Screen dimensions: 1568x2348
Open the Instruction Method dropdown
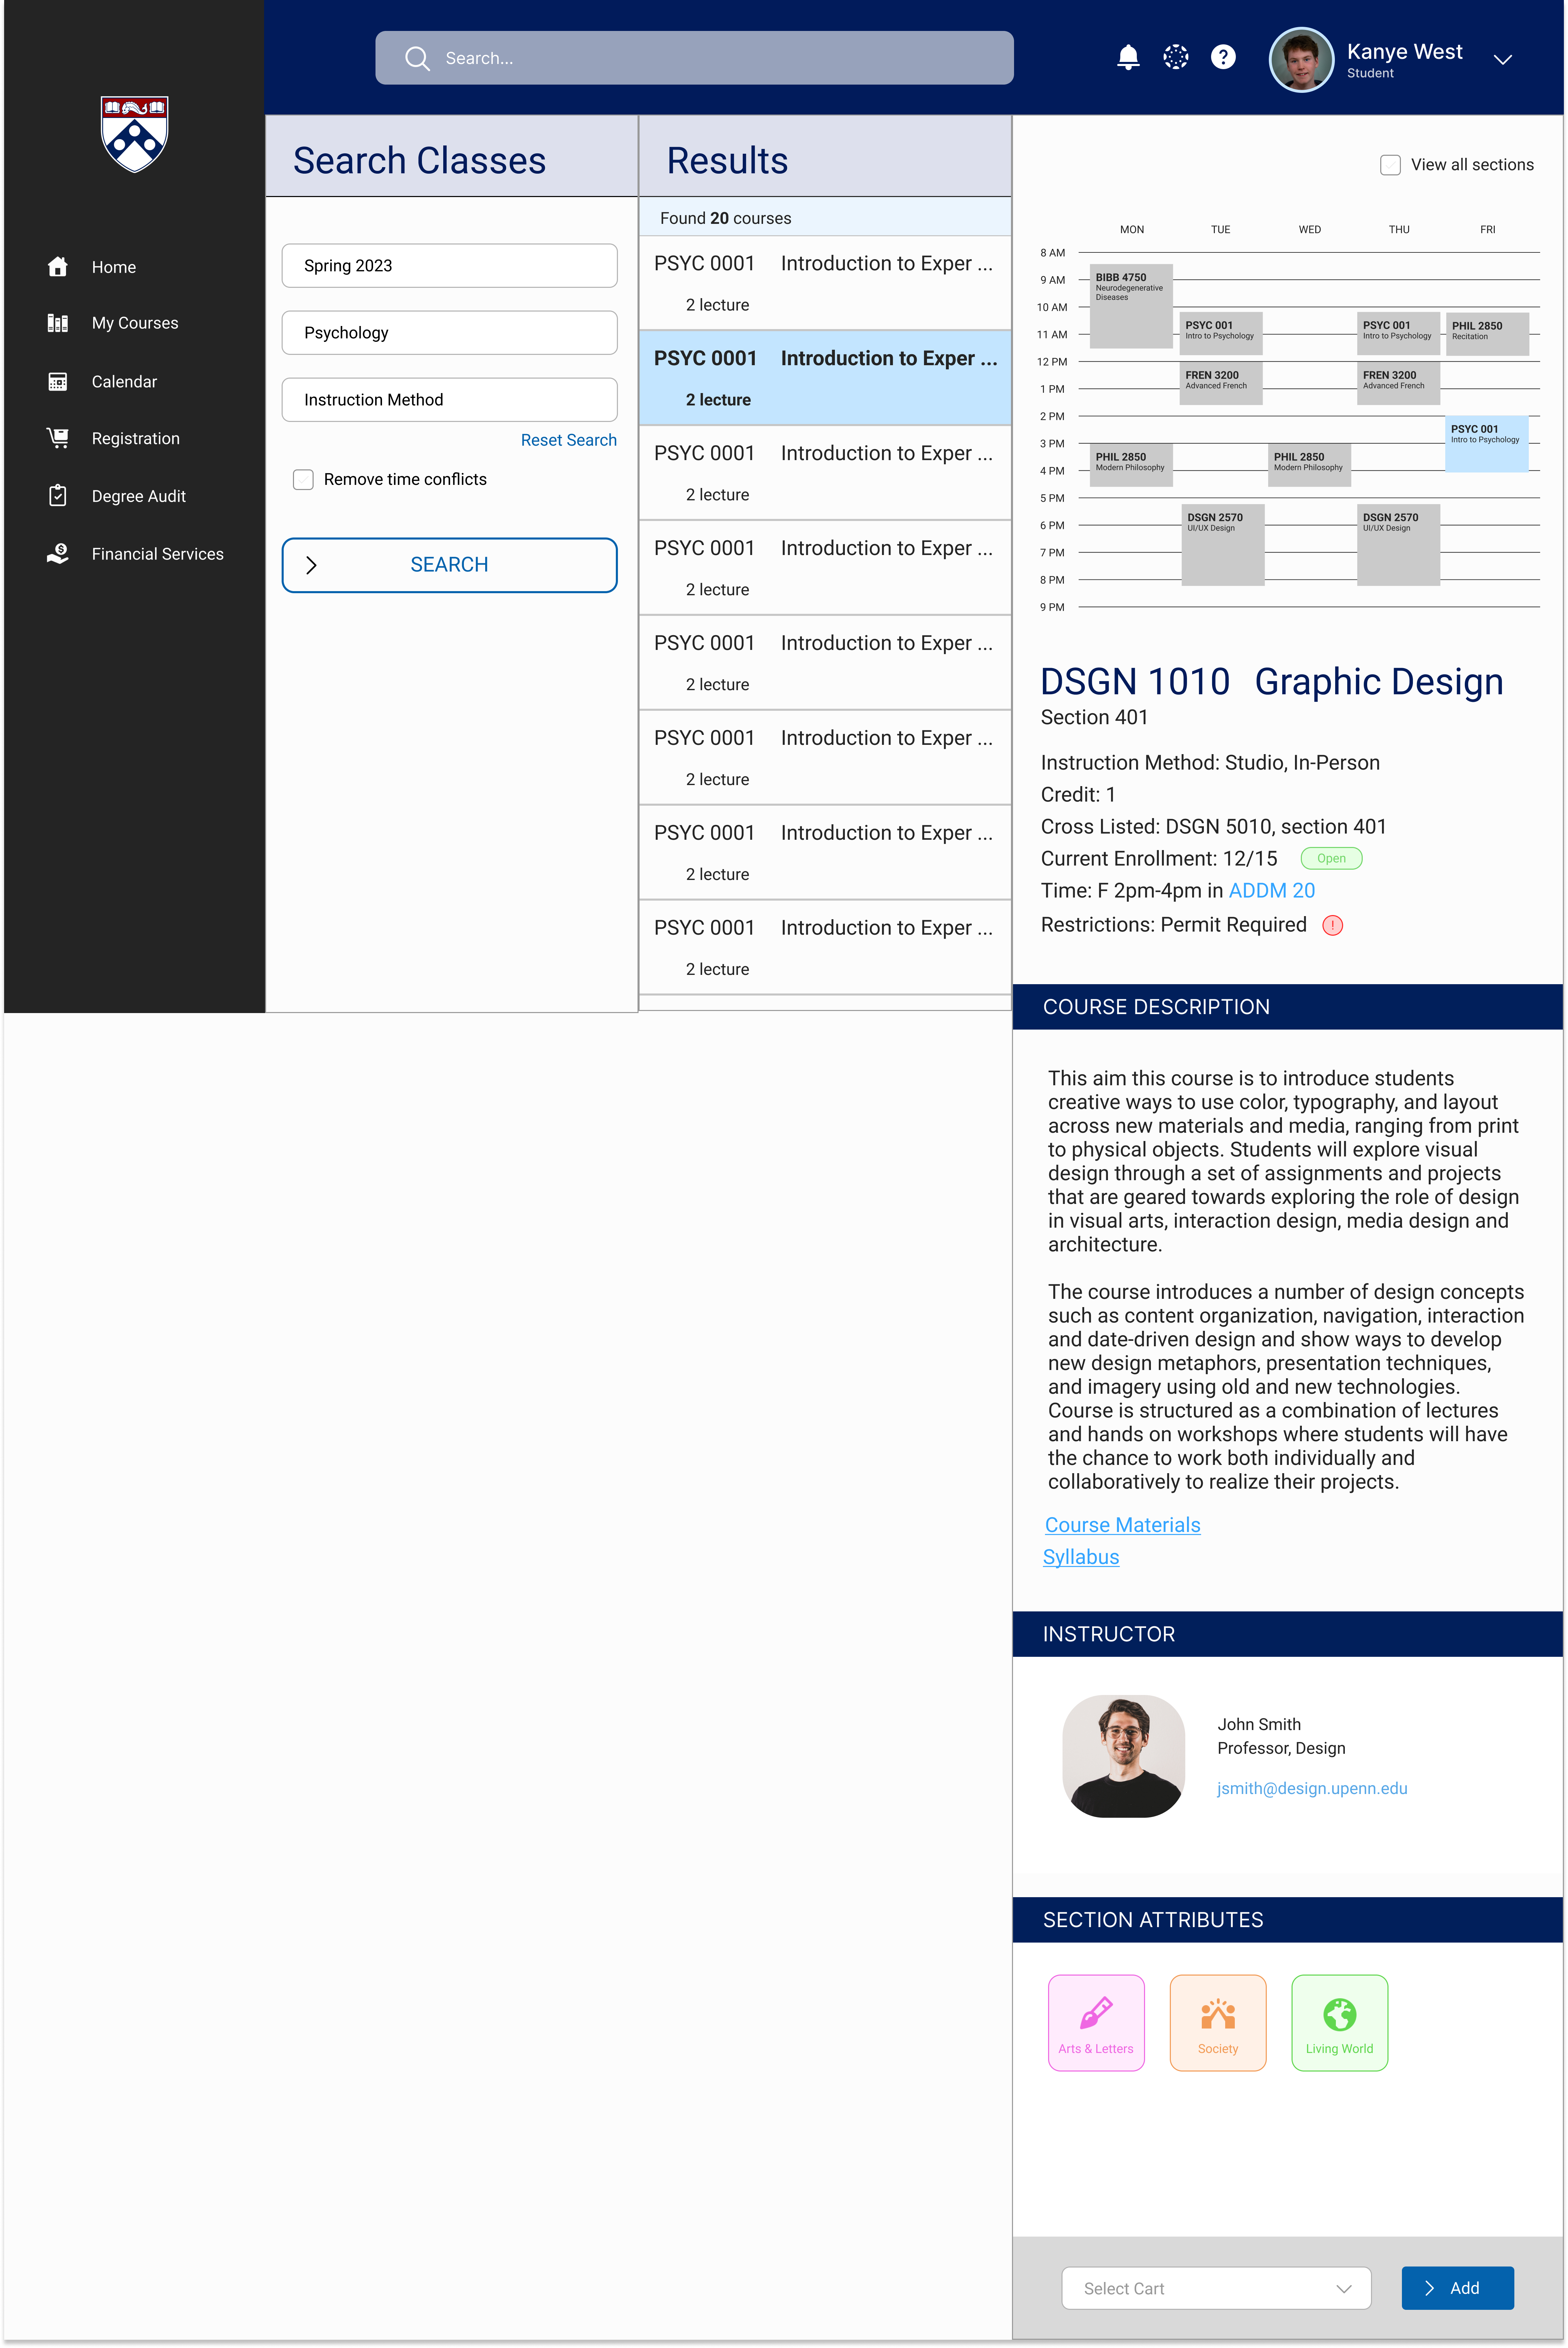tap(449, 400)
